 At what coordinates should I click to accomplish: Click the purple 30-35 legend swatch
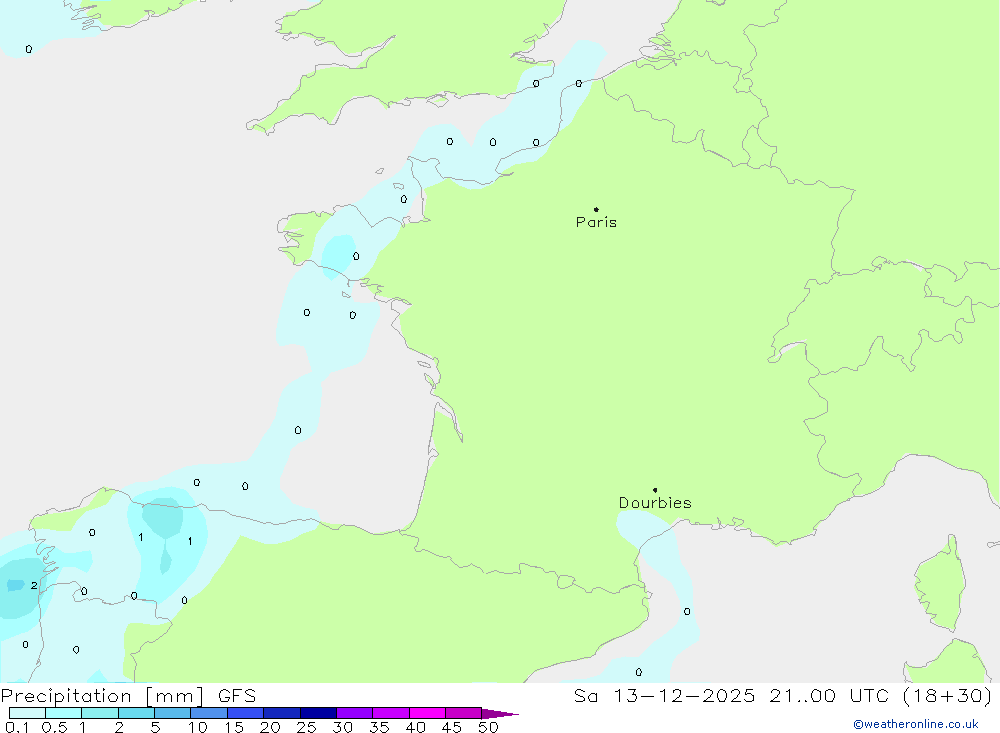click(x=355, y=713)
